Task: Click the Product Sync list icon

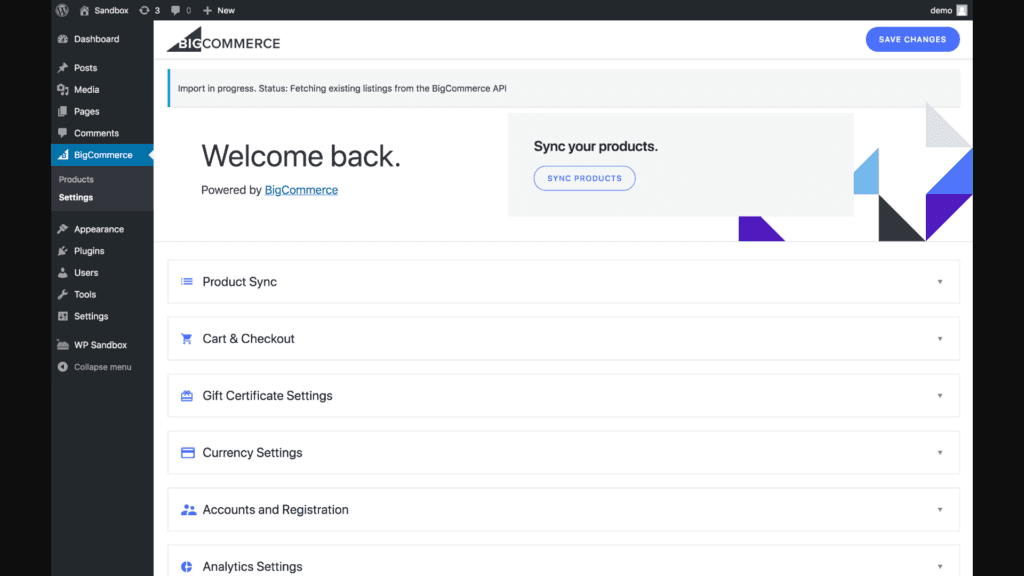Action: click(187, 281)
